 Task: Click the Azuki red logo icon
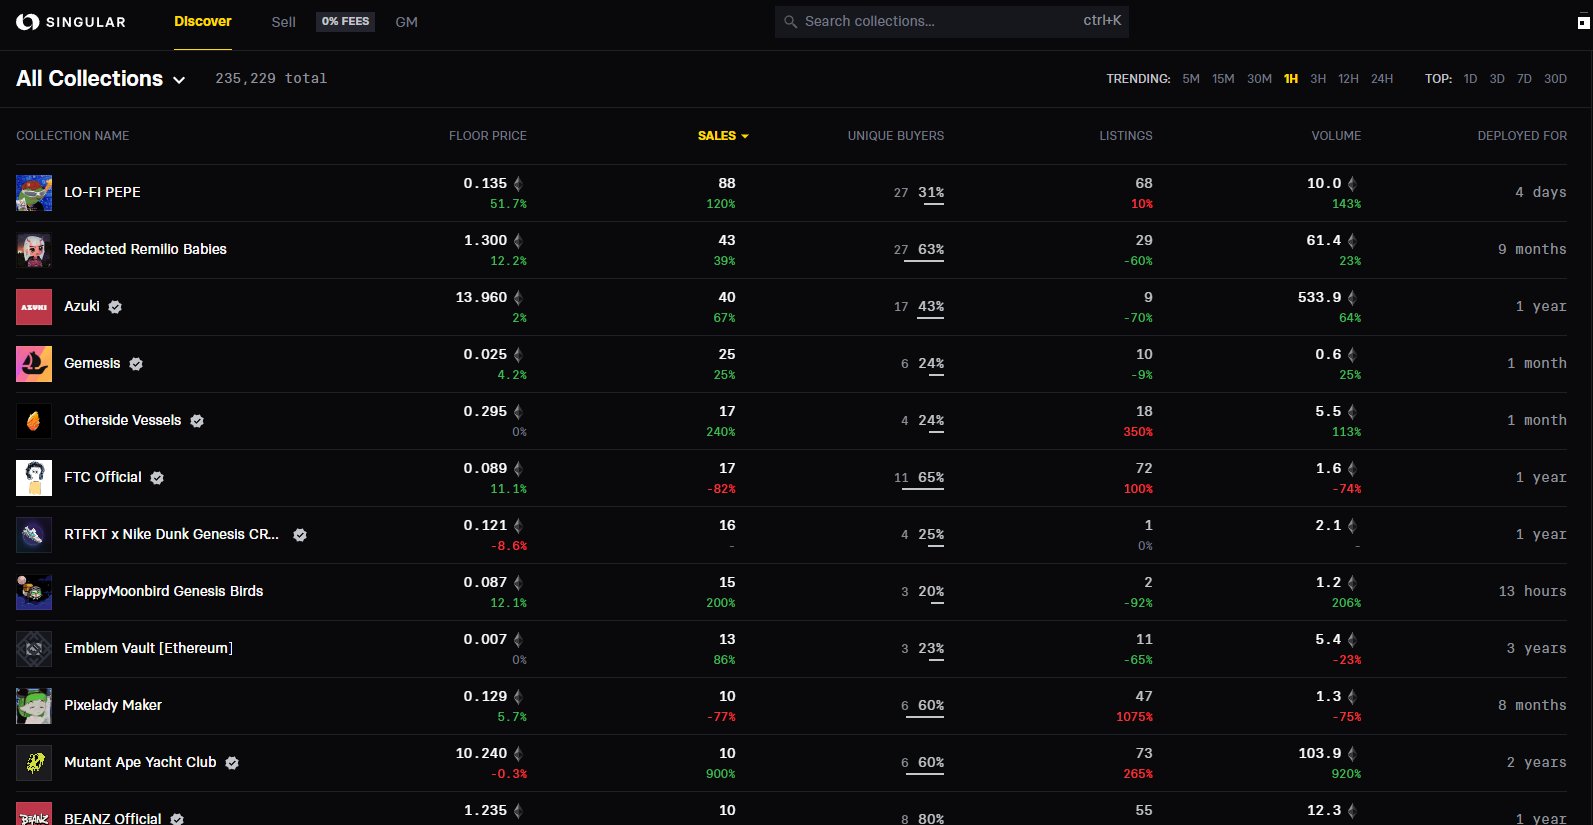tap(34, 307)
